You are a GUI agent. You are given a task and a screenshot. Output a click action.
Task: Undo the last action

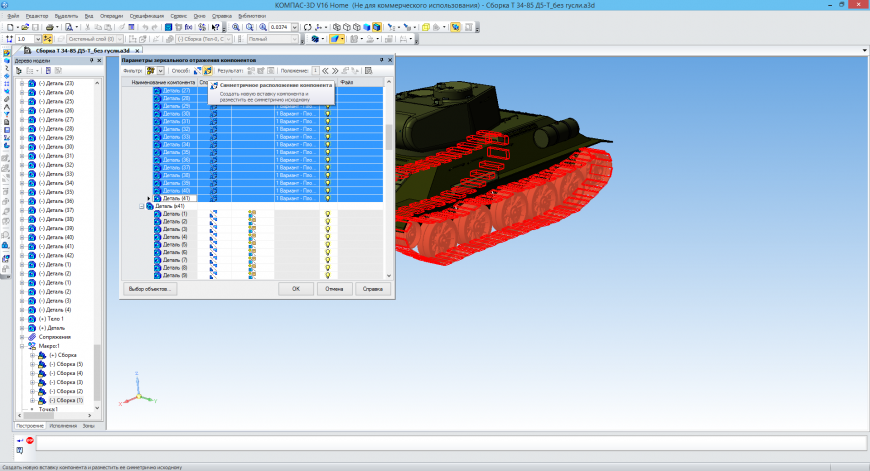click(x=145, y=27)
